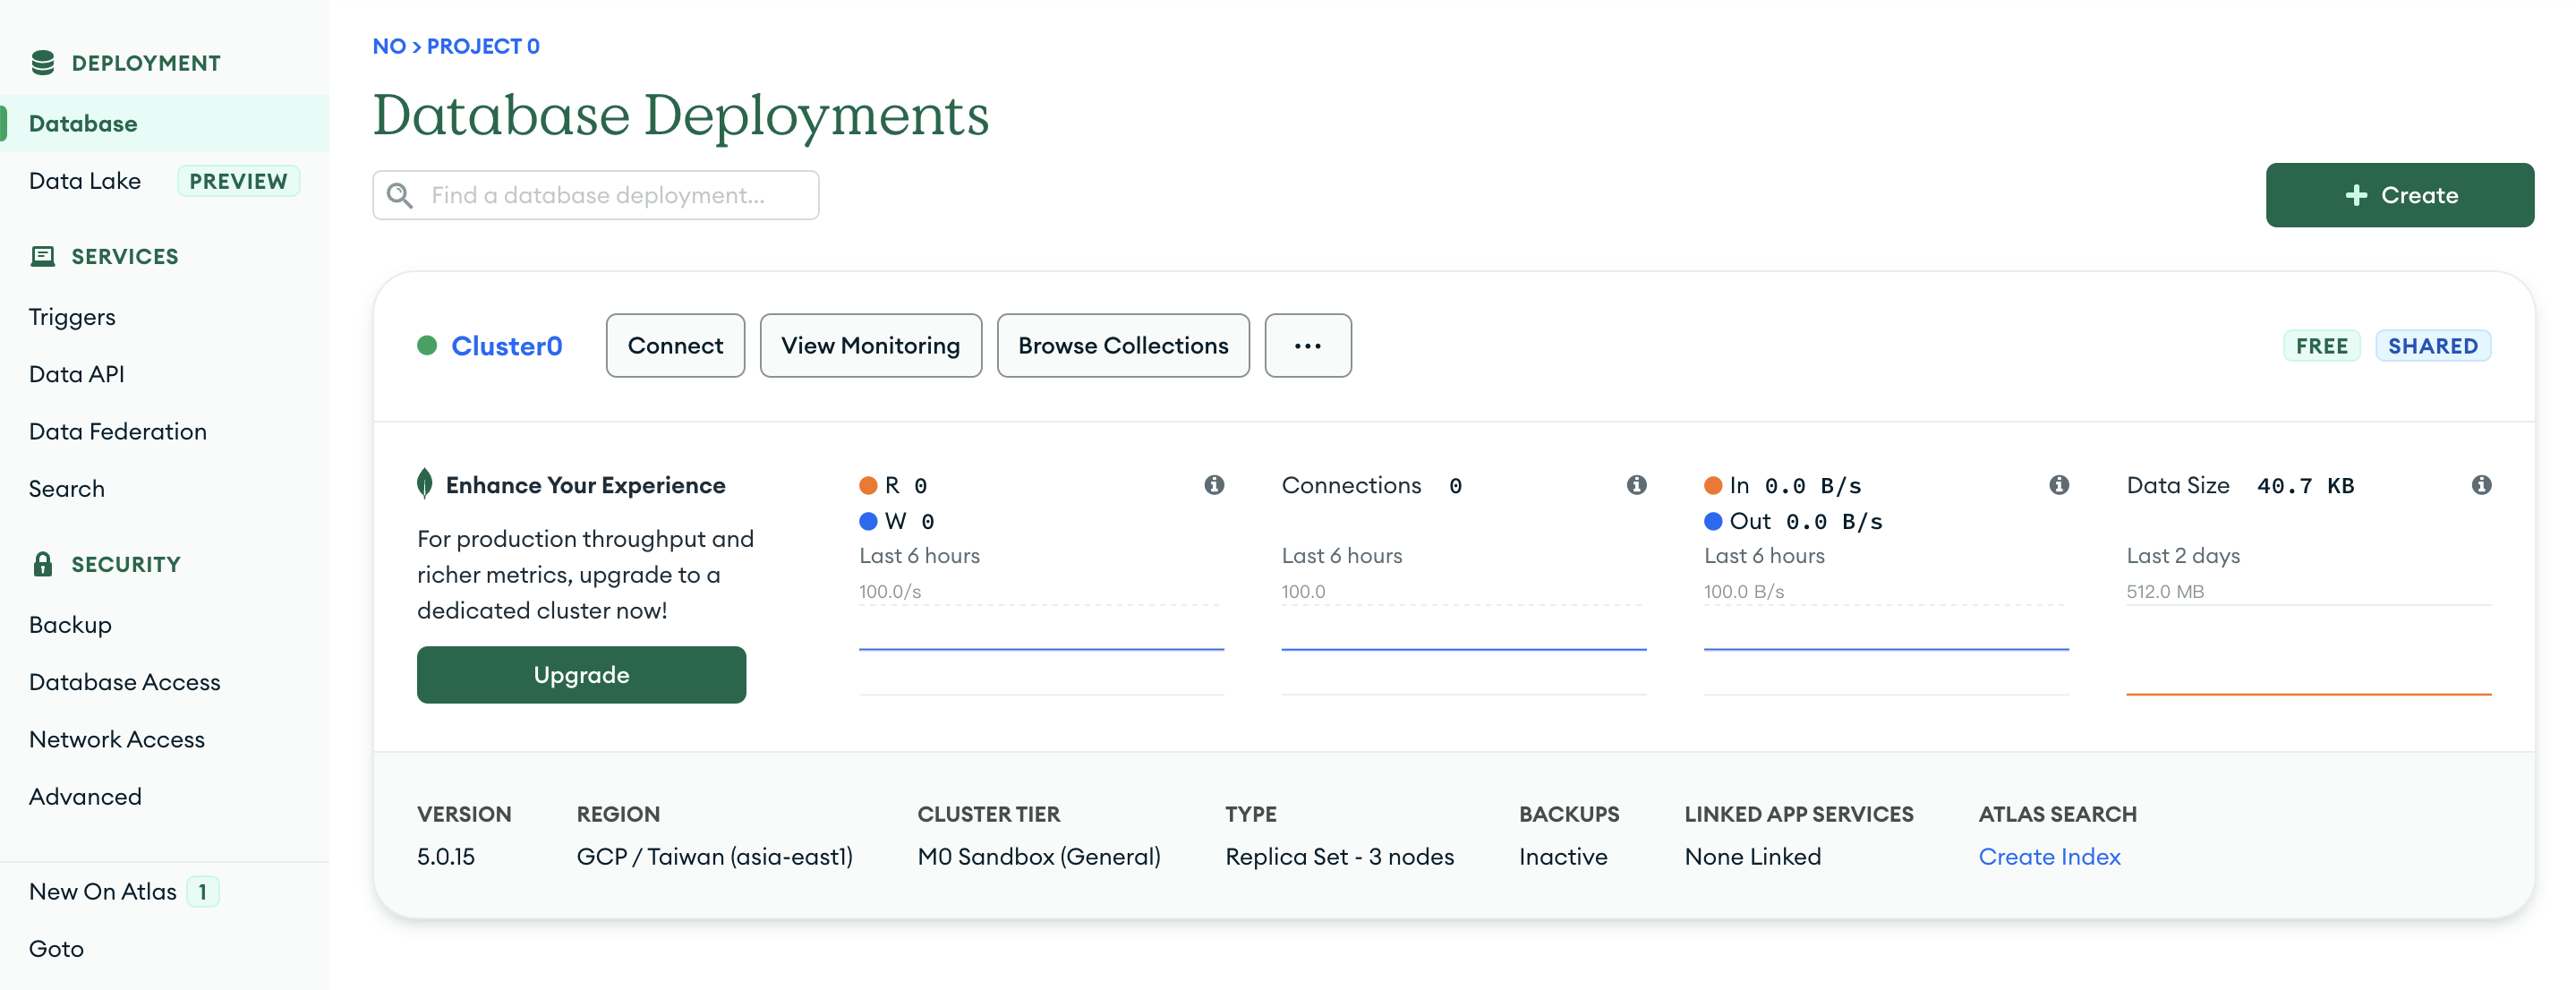Image resolution: width=2576 pixels, height=990 pixels.
Task: Open the cluster more options ellipsis menu
Action: [x=1308, y=345]
